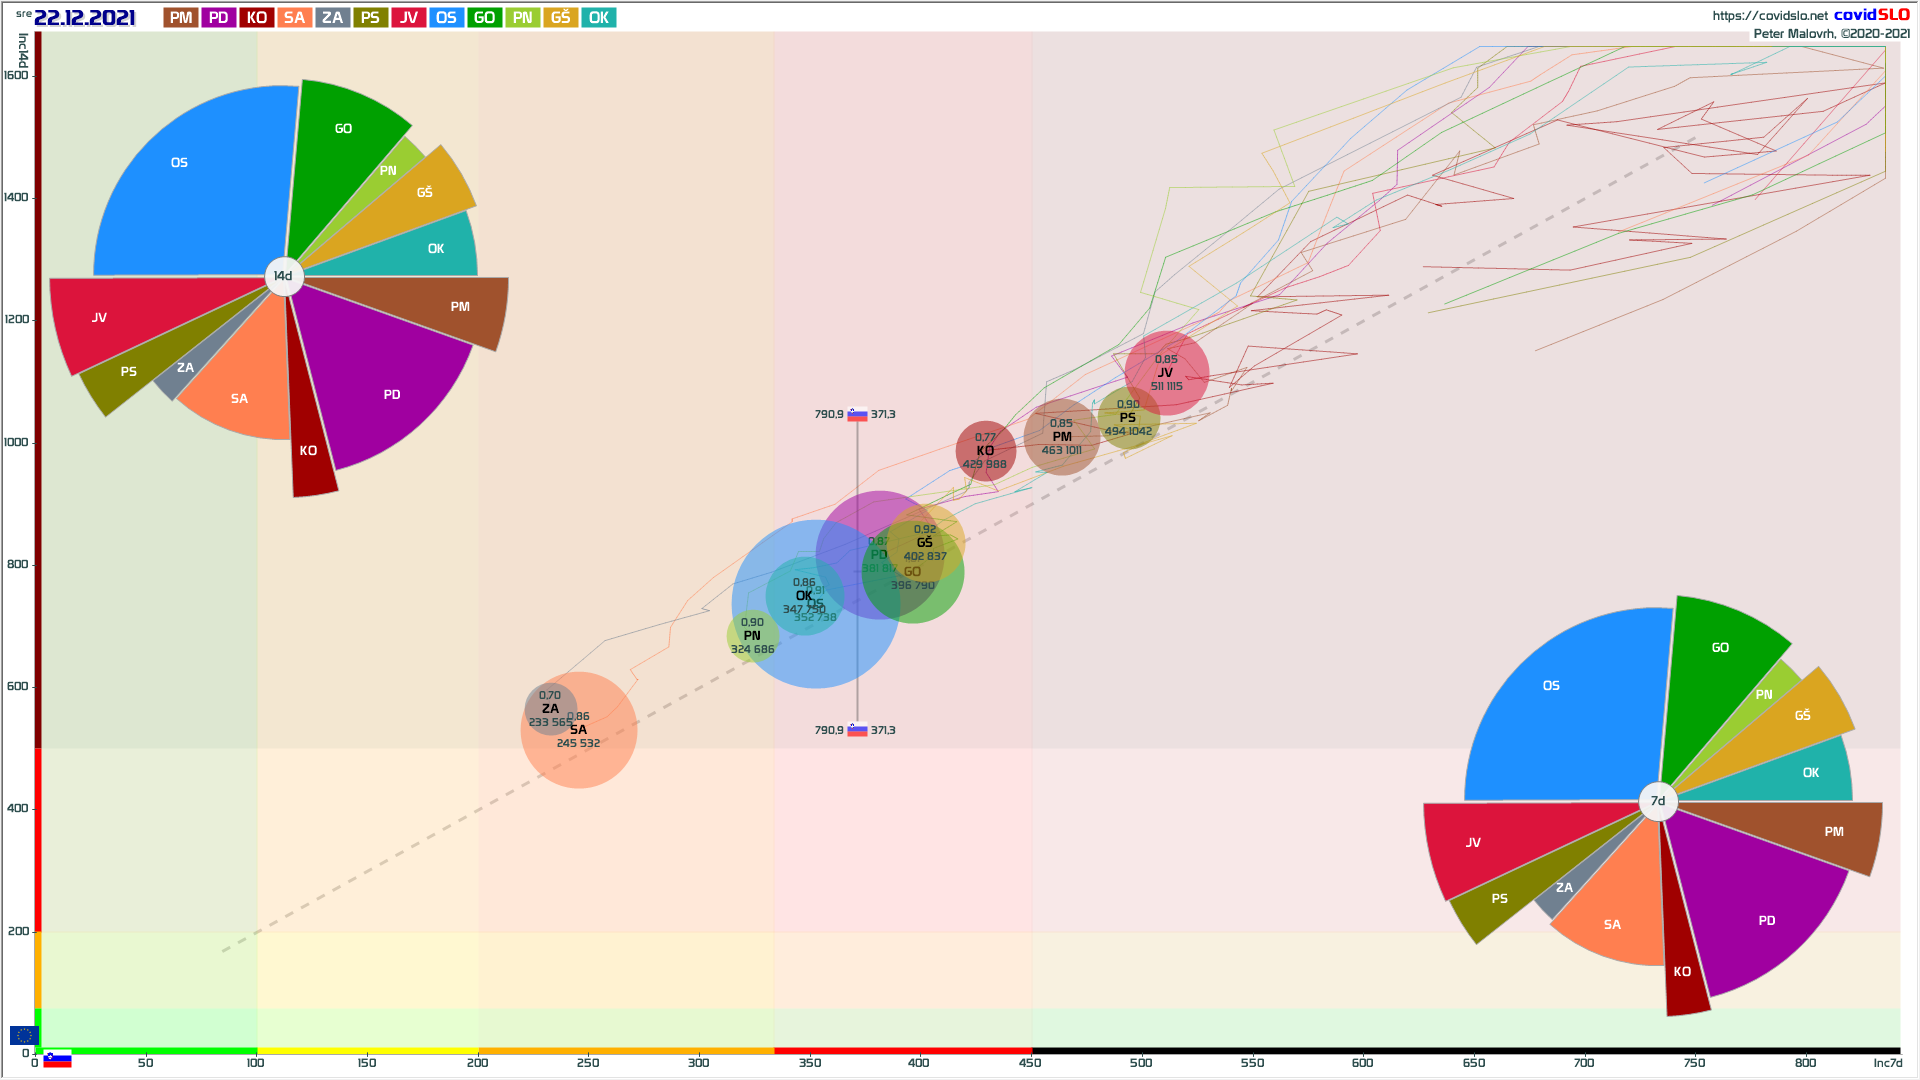1920x1080 pixels.
Task: Toggle the OS region legend tag
Action: (446, 18)
